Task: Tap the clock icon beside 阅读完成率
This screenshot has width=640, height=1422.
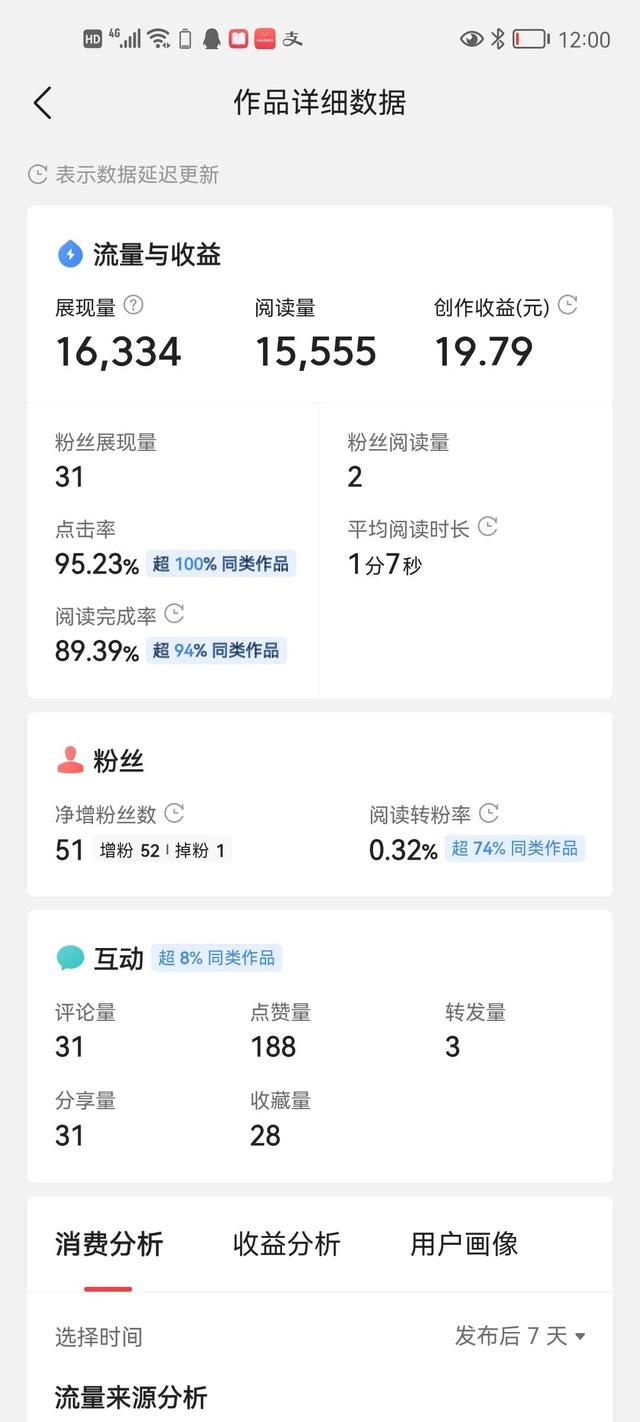Action: click(174, 613)
